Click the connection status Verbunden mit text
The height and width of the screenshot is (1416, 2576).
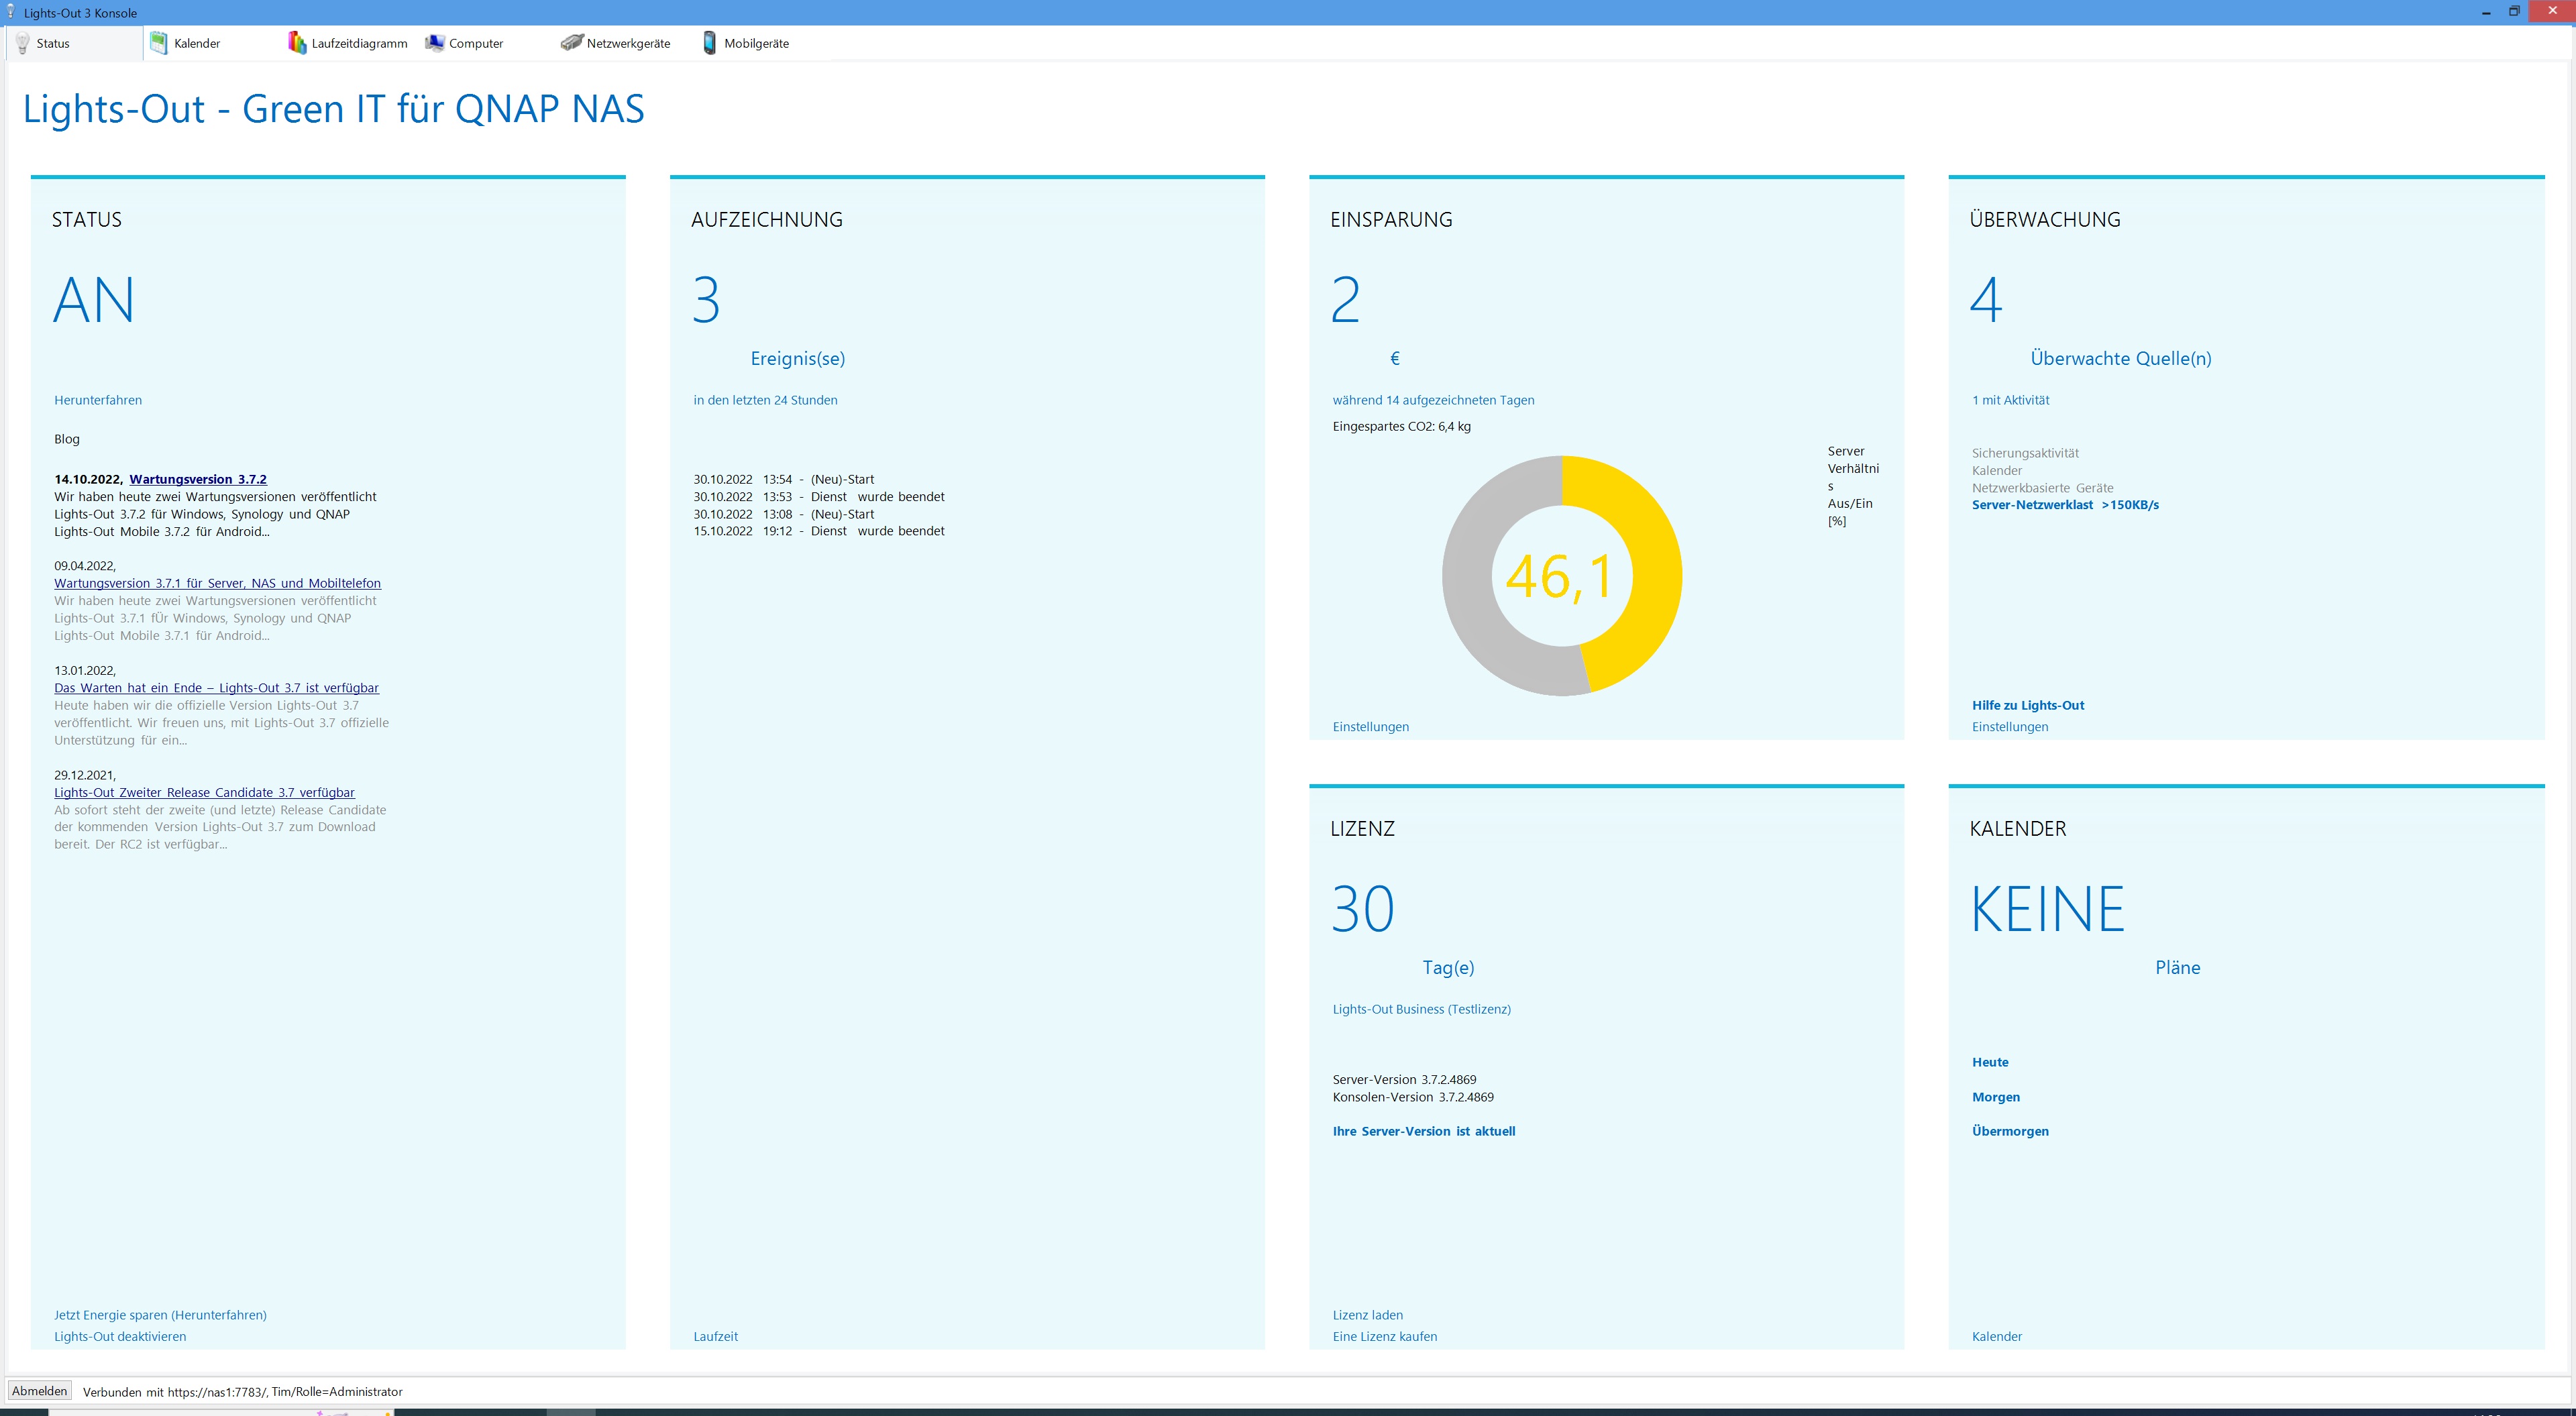(243, 1392)
